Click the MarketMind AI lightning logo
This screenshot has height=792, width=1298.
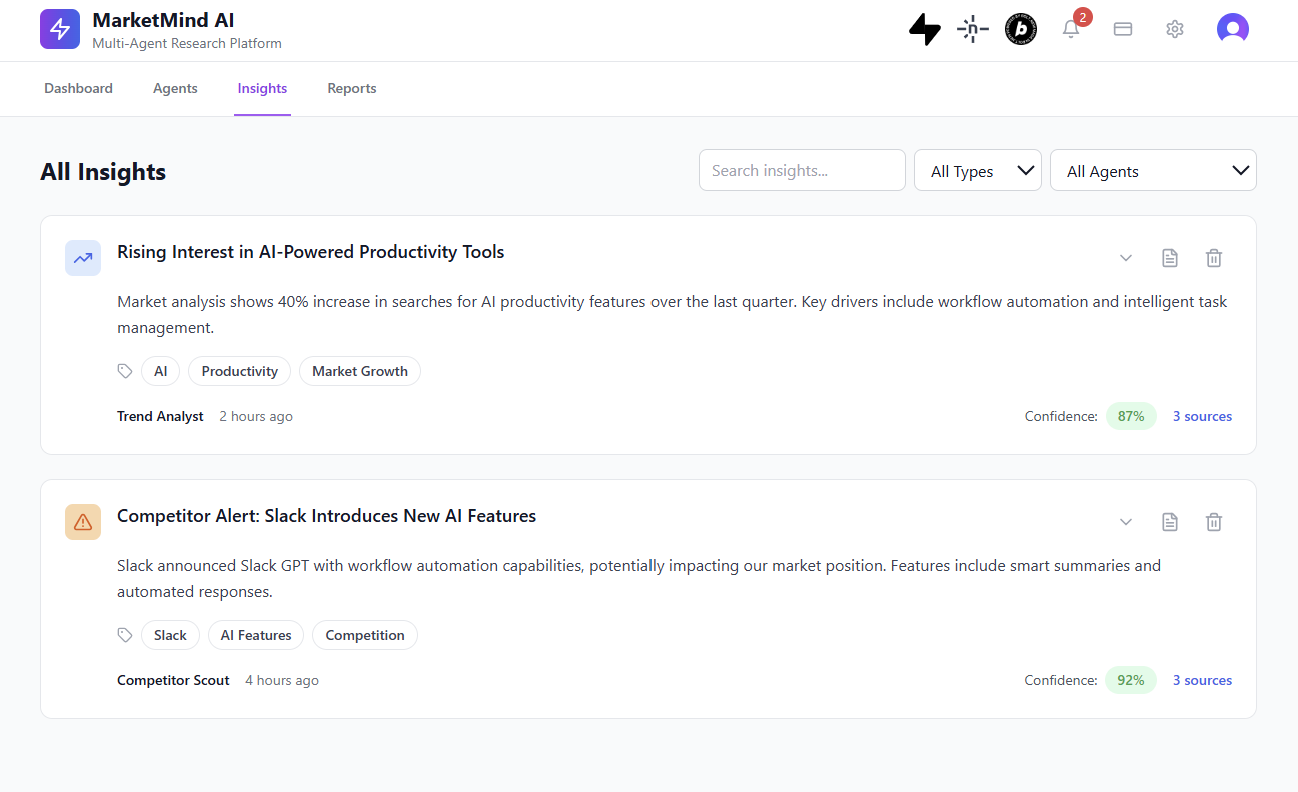tap(60, 29)
